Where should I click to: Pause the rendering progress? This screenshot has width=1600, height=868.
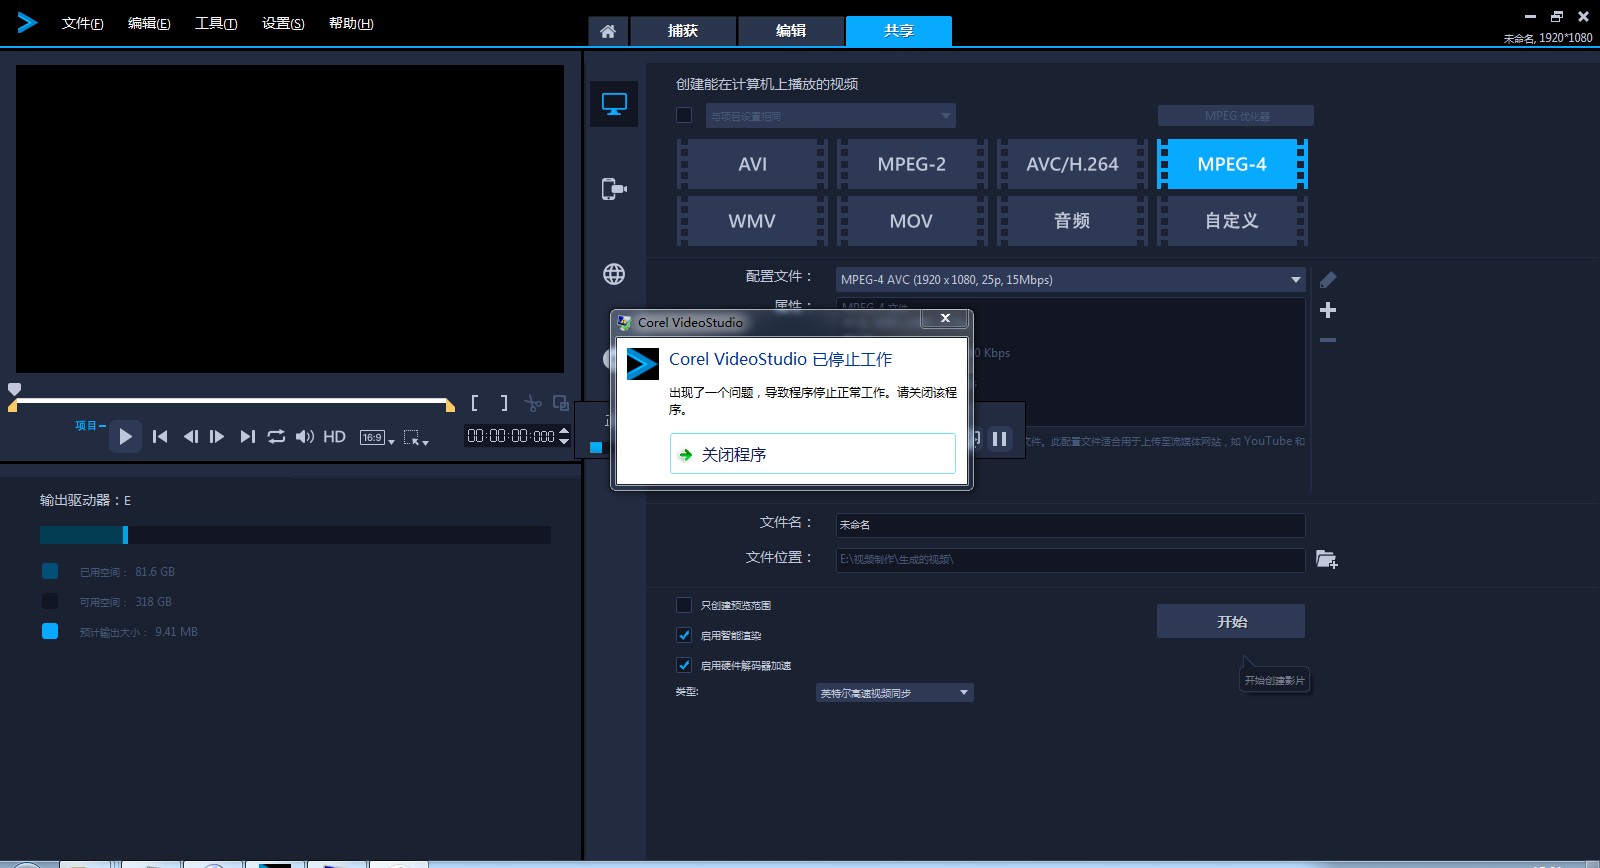pos(999,438)
